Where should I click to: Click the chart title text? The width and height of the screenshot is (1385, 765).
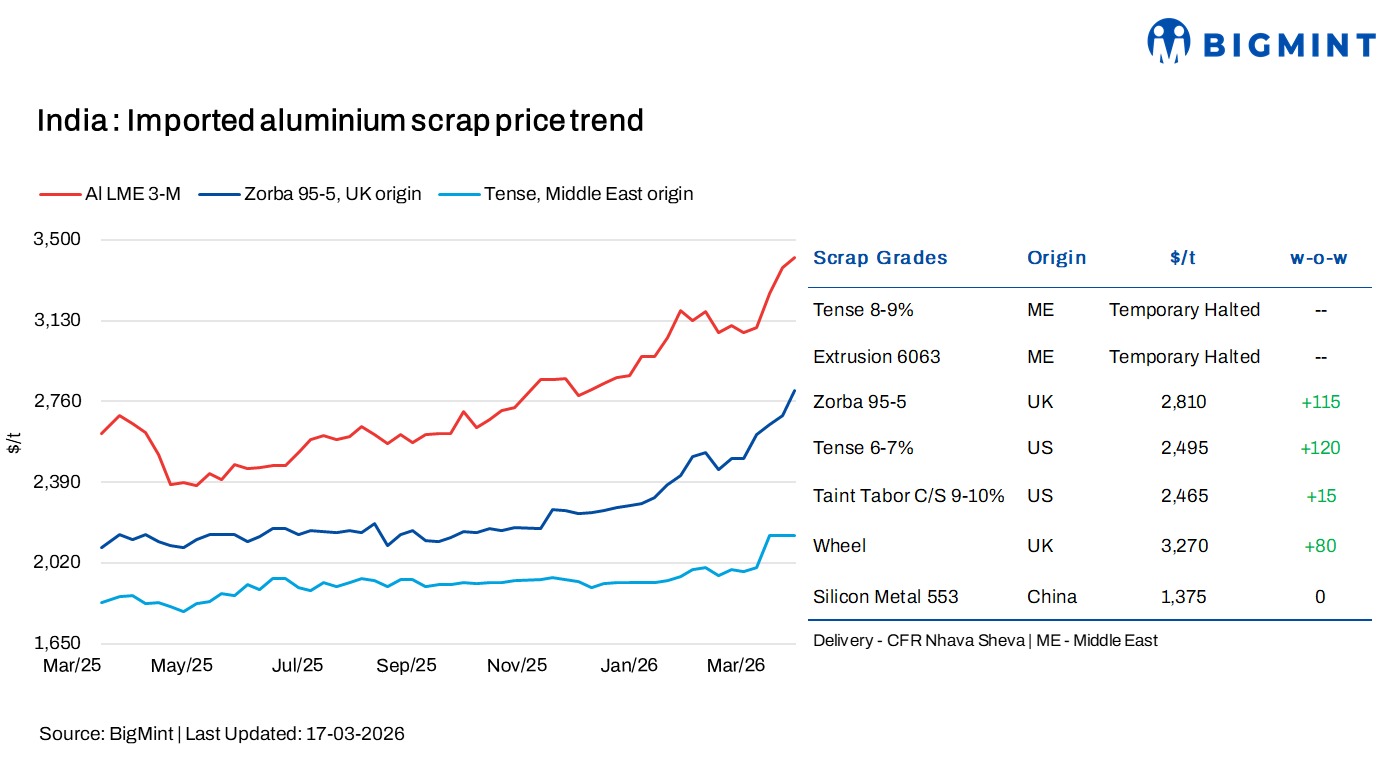[340, 121]
